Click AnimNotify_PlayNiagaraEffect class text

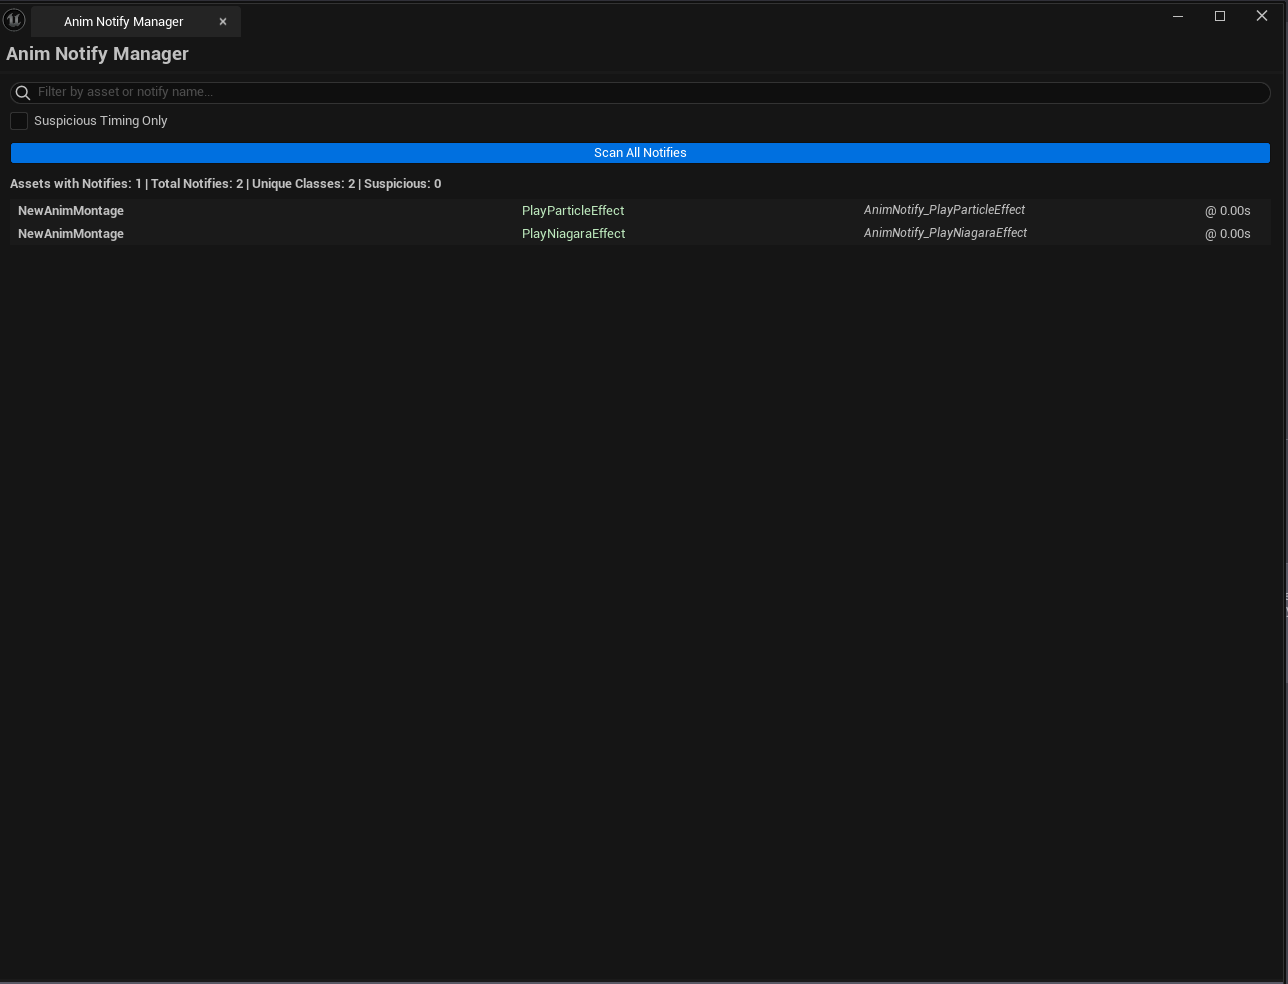coord(946,233)
